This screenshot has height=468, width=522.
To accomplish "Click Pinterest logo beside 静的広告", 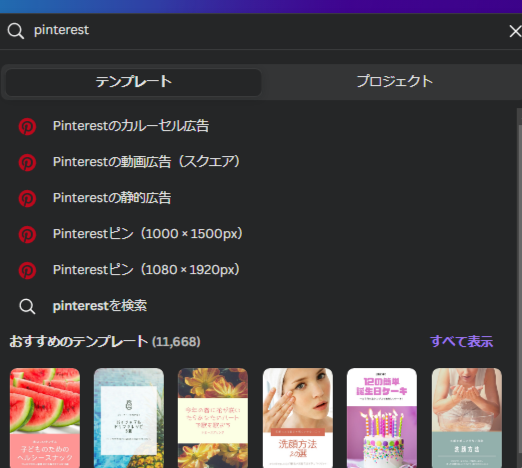I will point(27,199).
